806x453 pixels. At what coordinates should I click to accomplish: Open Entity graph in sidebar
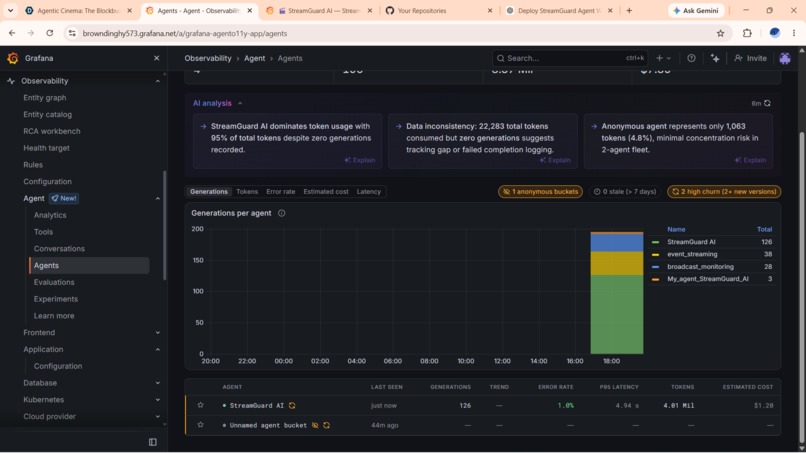coord(45,98)
